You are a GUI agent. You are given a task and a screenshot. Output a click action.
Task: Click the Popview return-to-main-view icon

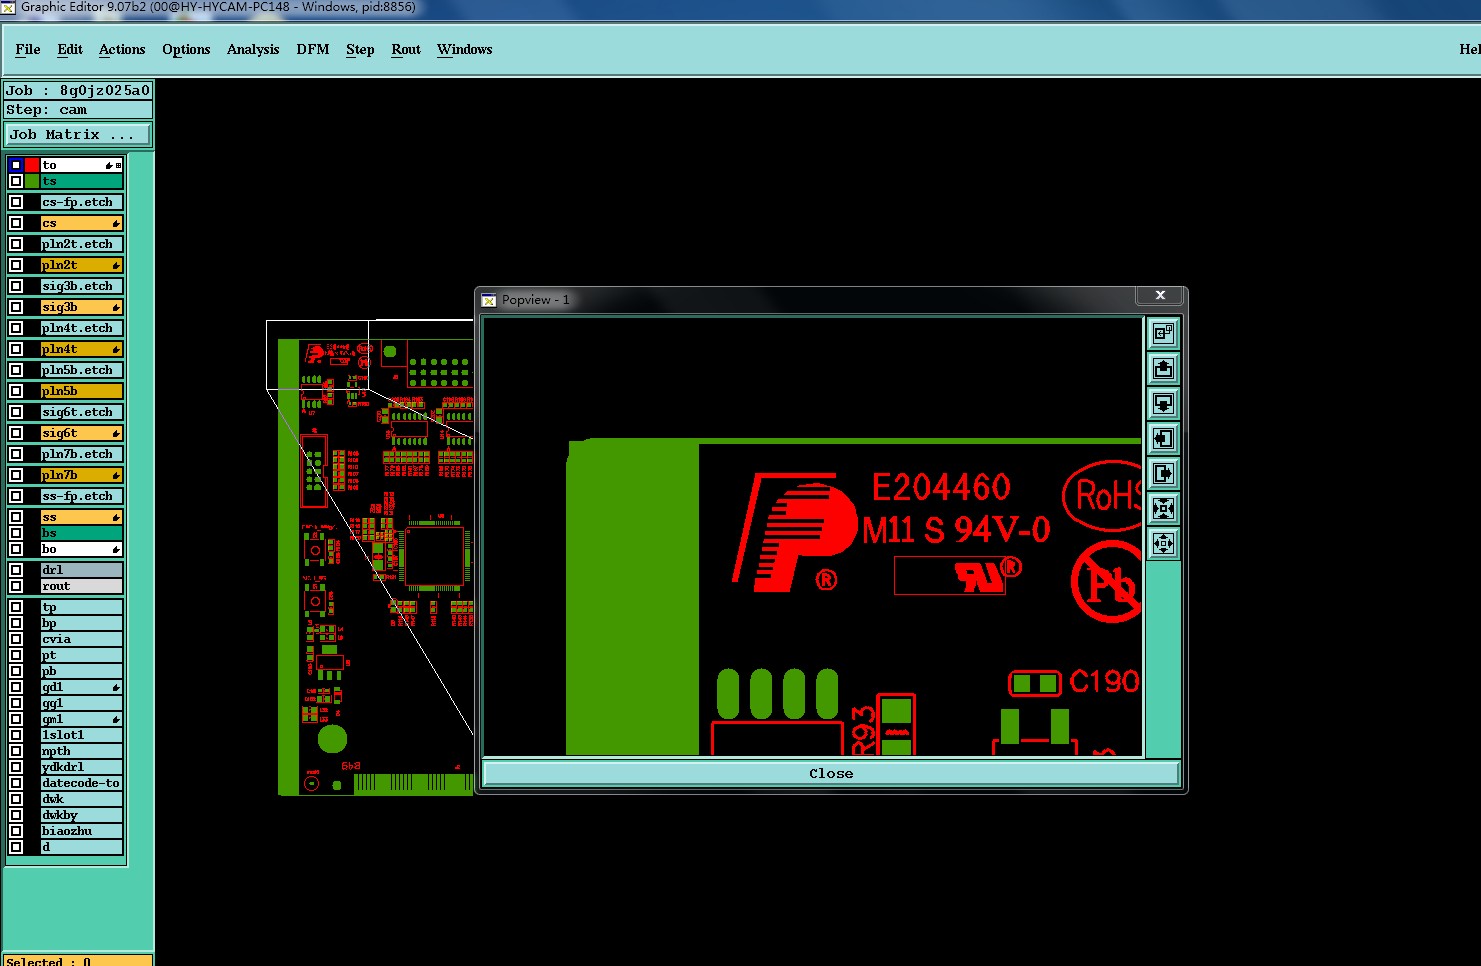coord(1163,333)
